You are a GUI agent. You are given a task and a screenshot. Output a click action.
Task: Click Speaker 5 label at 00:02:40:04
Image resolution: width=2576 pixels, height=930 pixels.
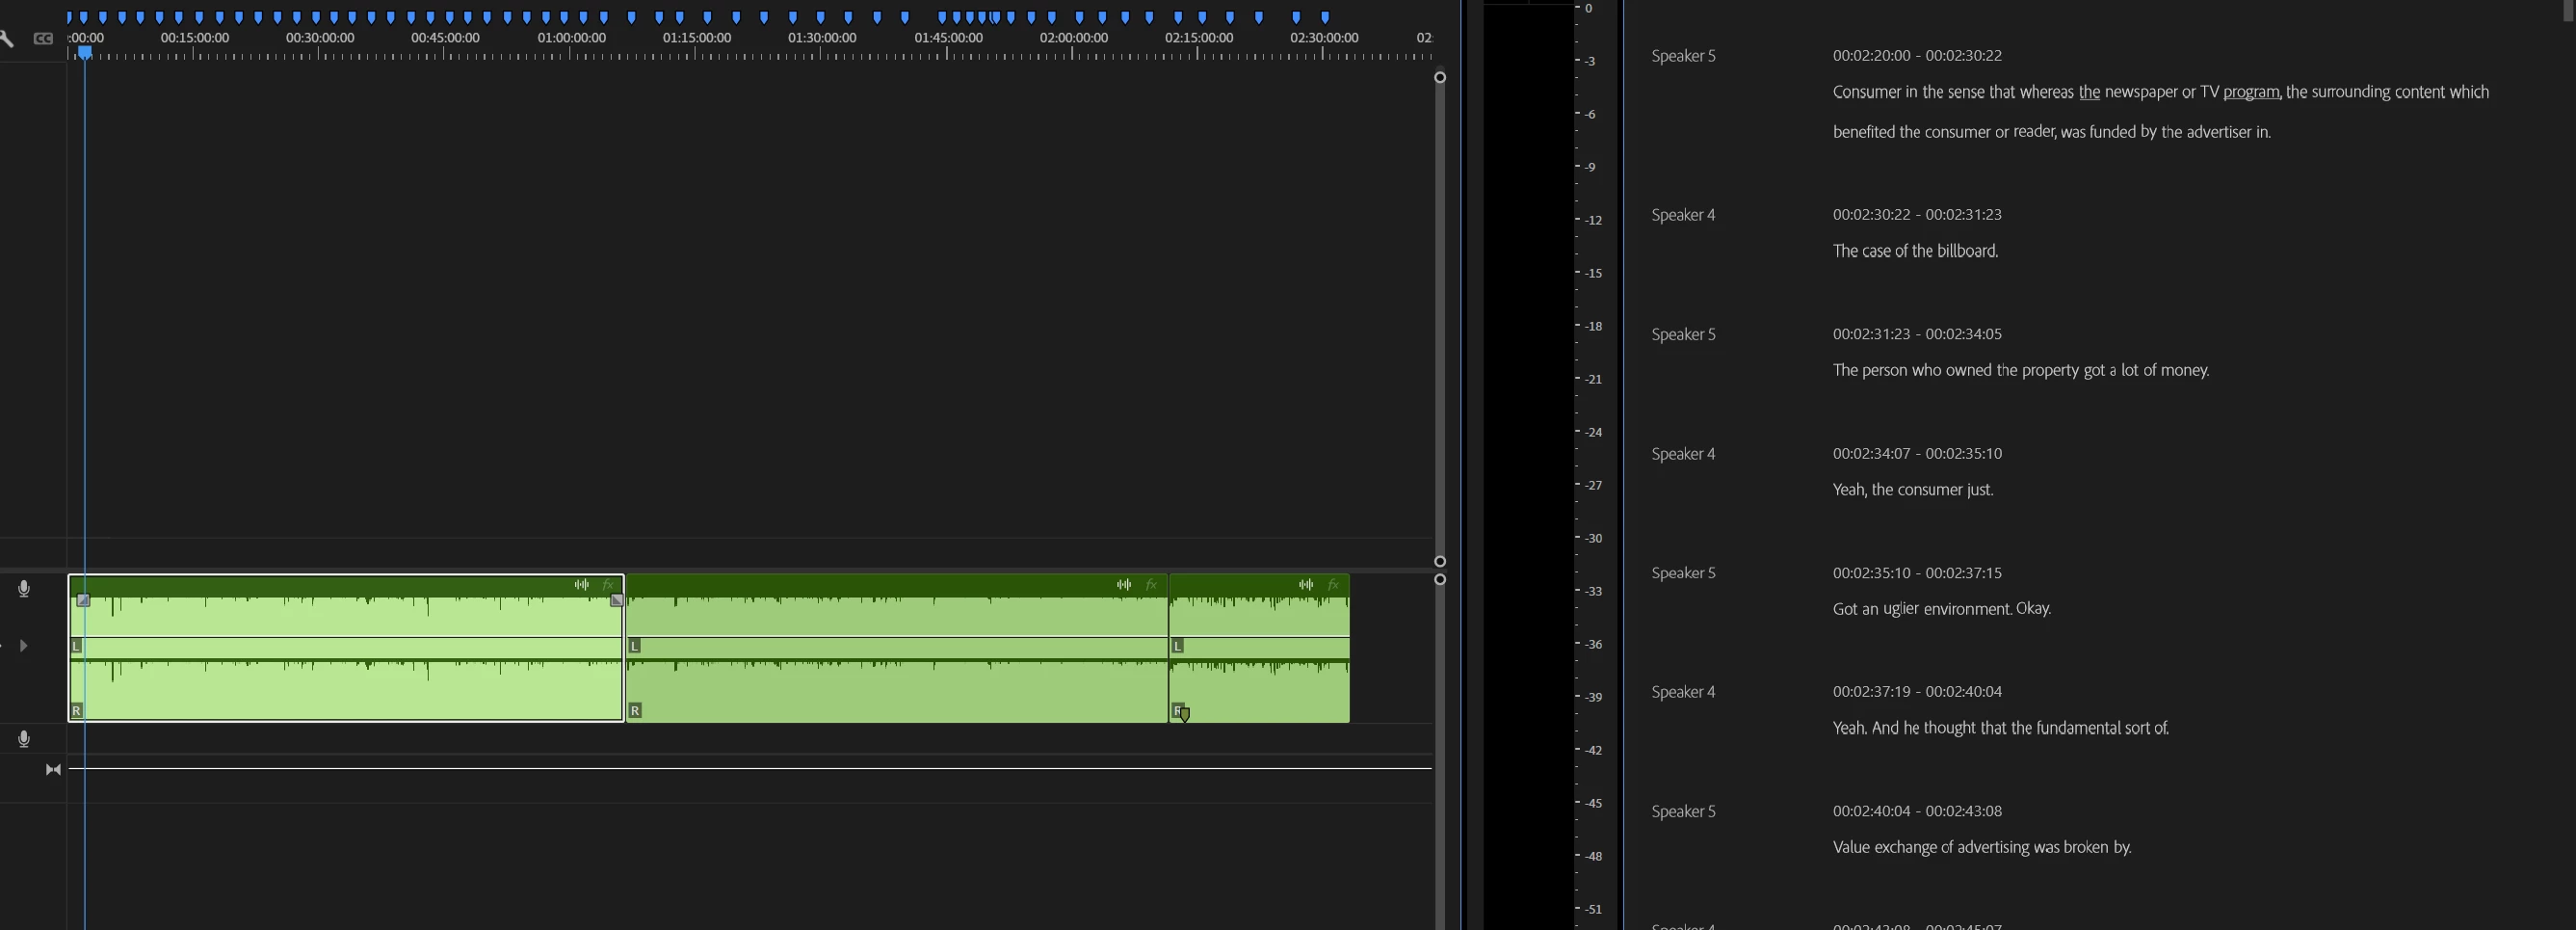click(x=1683, y=811)
